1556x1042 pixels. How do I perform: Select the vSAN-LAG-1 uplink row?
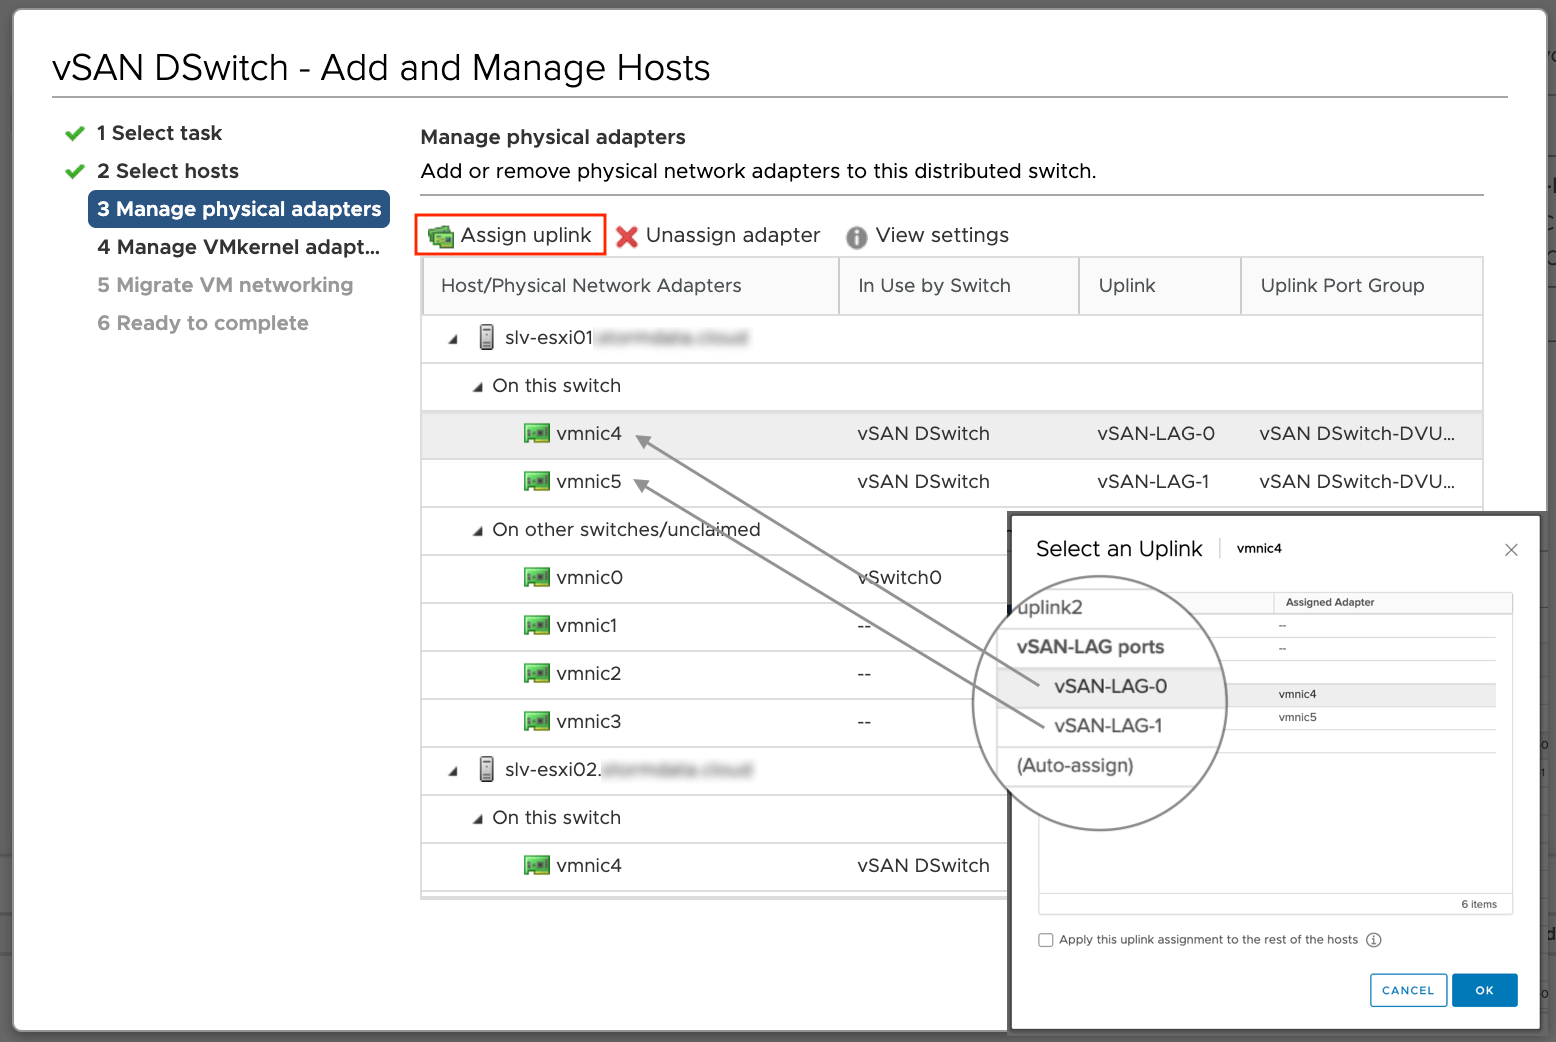point(1108,726)
